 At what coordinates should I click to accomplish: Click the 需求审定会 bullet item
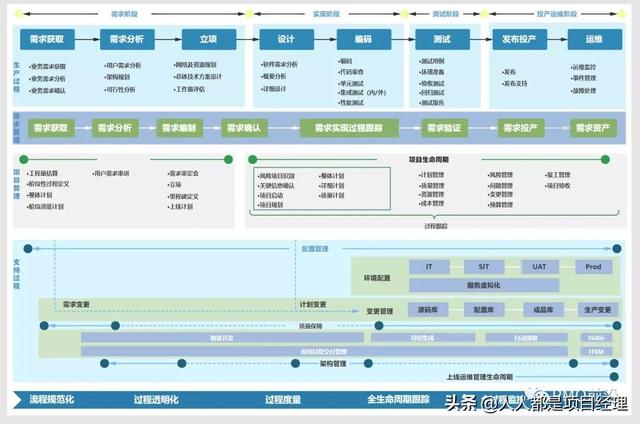pyautogui.click(x=183, y=173)
